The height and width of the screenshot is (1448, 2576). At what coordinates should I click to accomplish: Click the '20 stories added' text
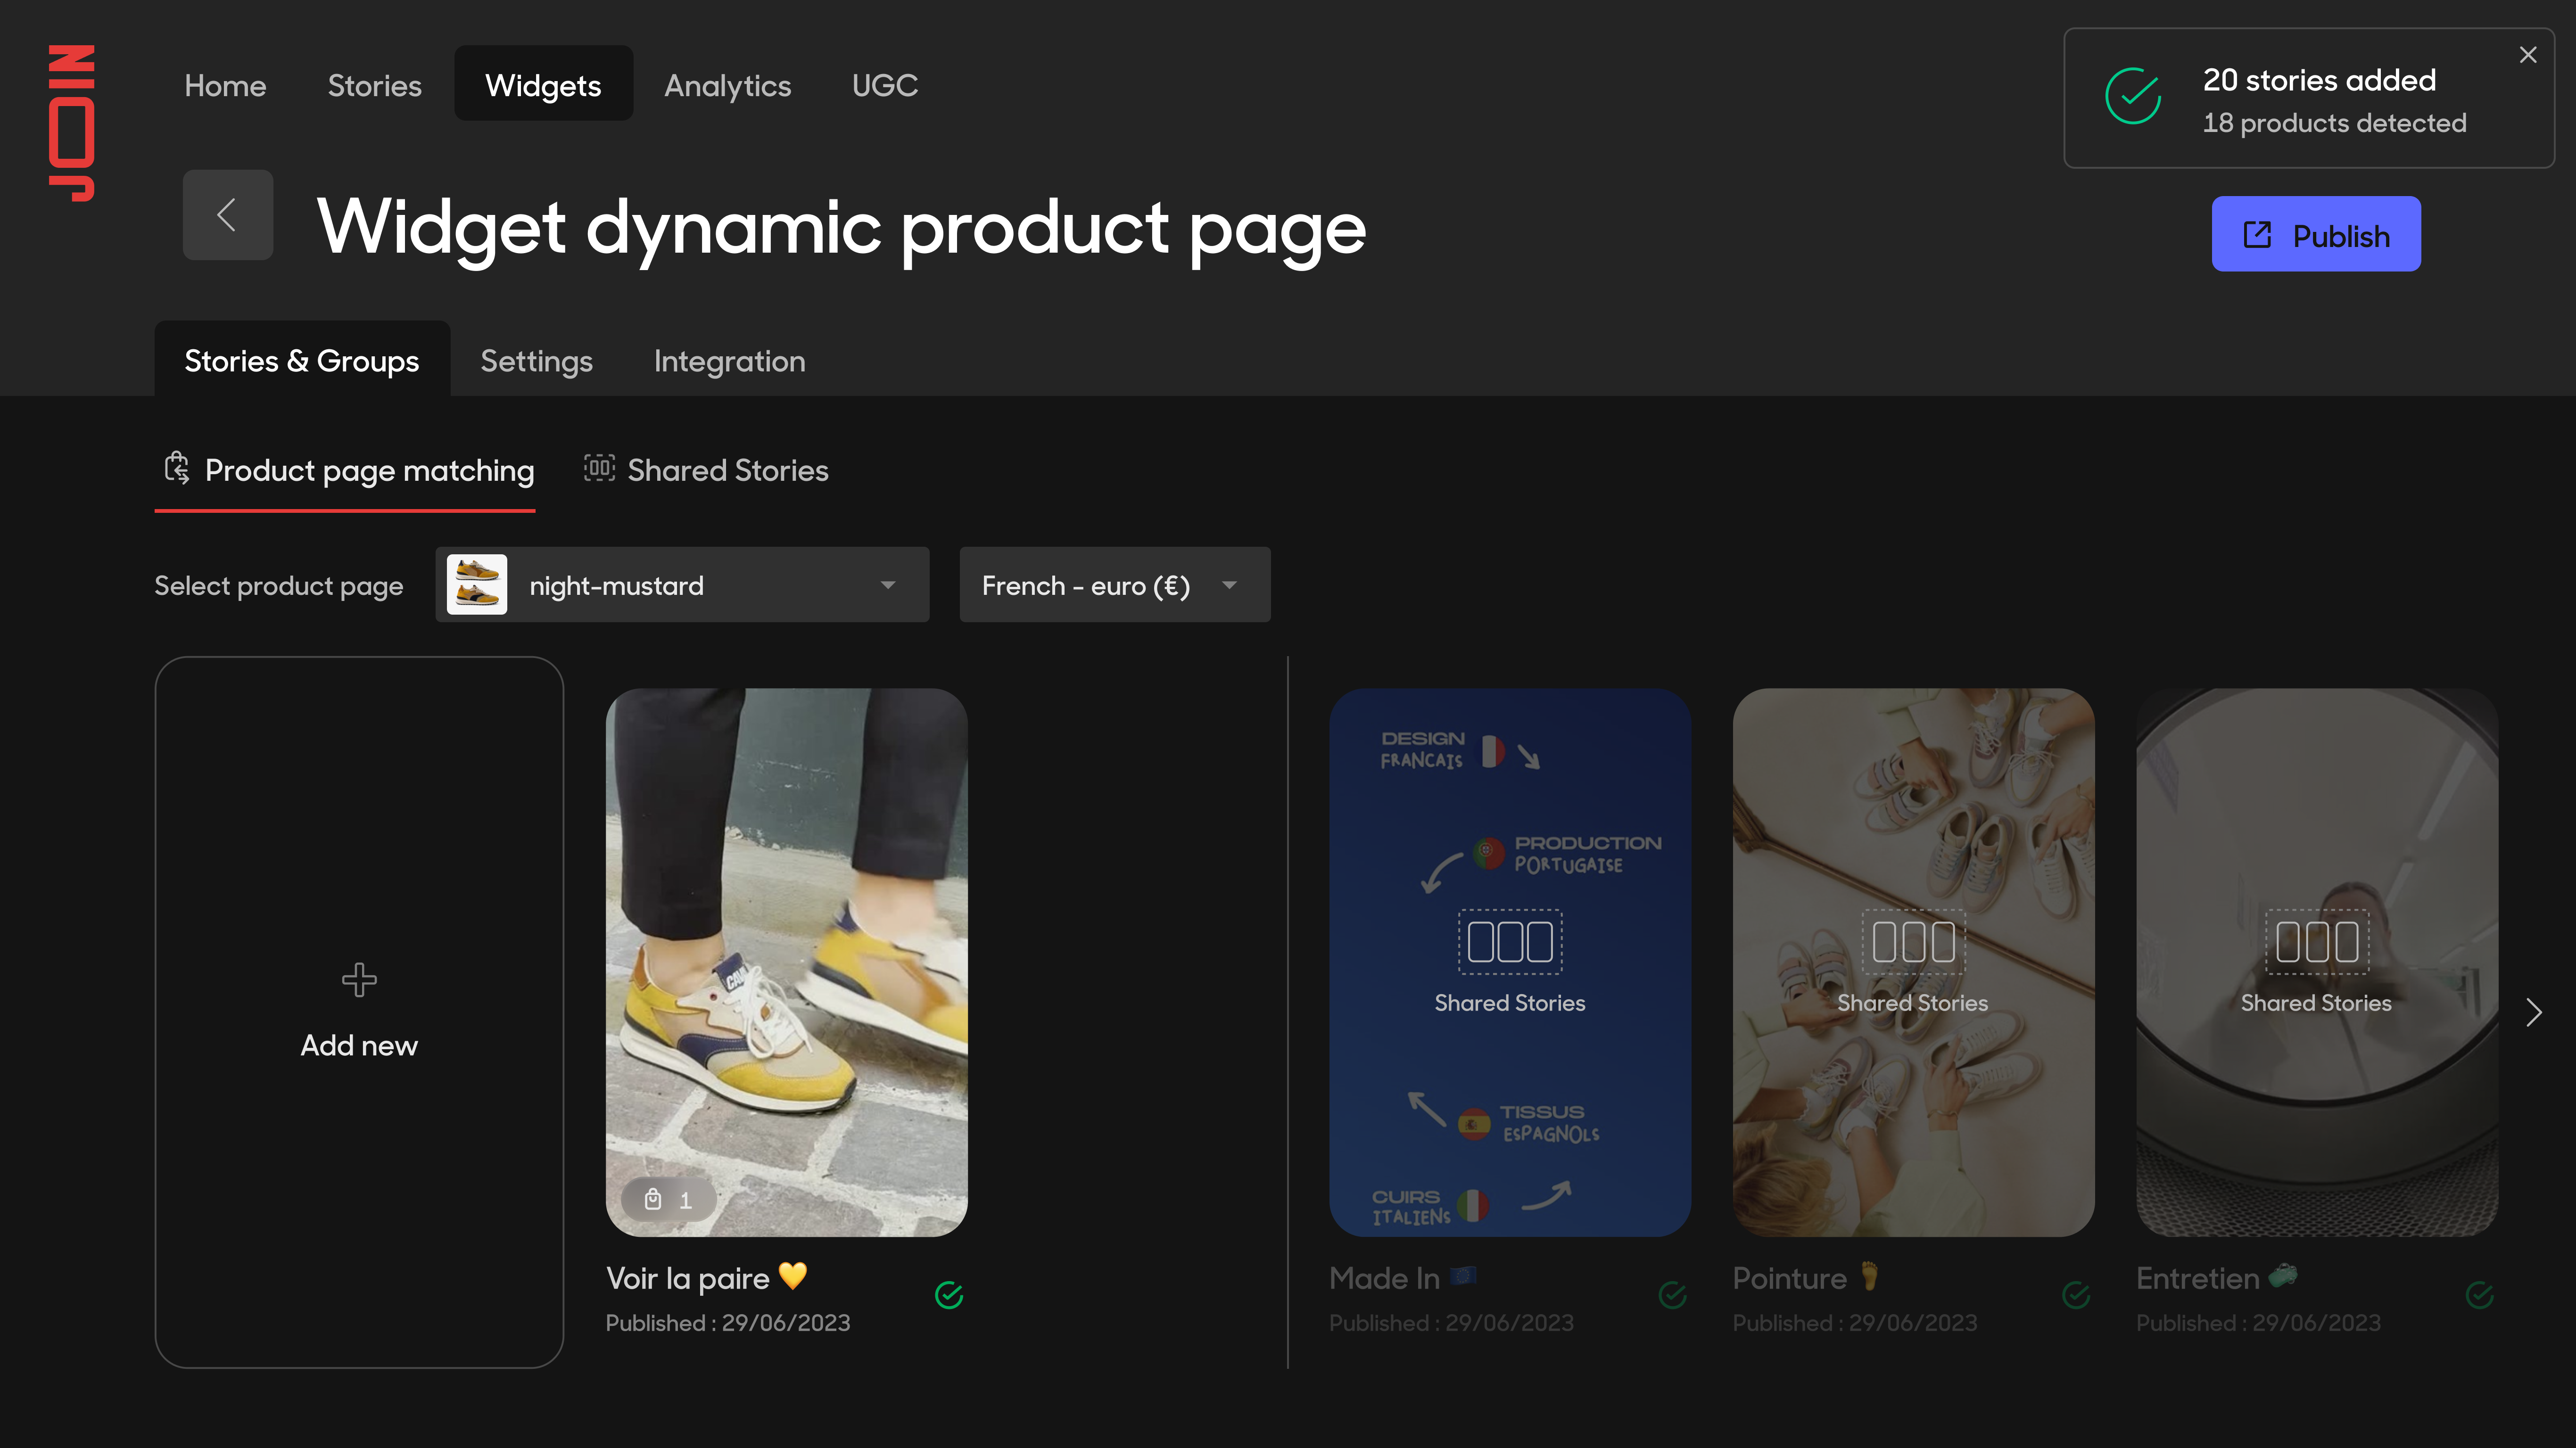click(2320, 80)
